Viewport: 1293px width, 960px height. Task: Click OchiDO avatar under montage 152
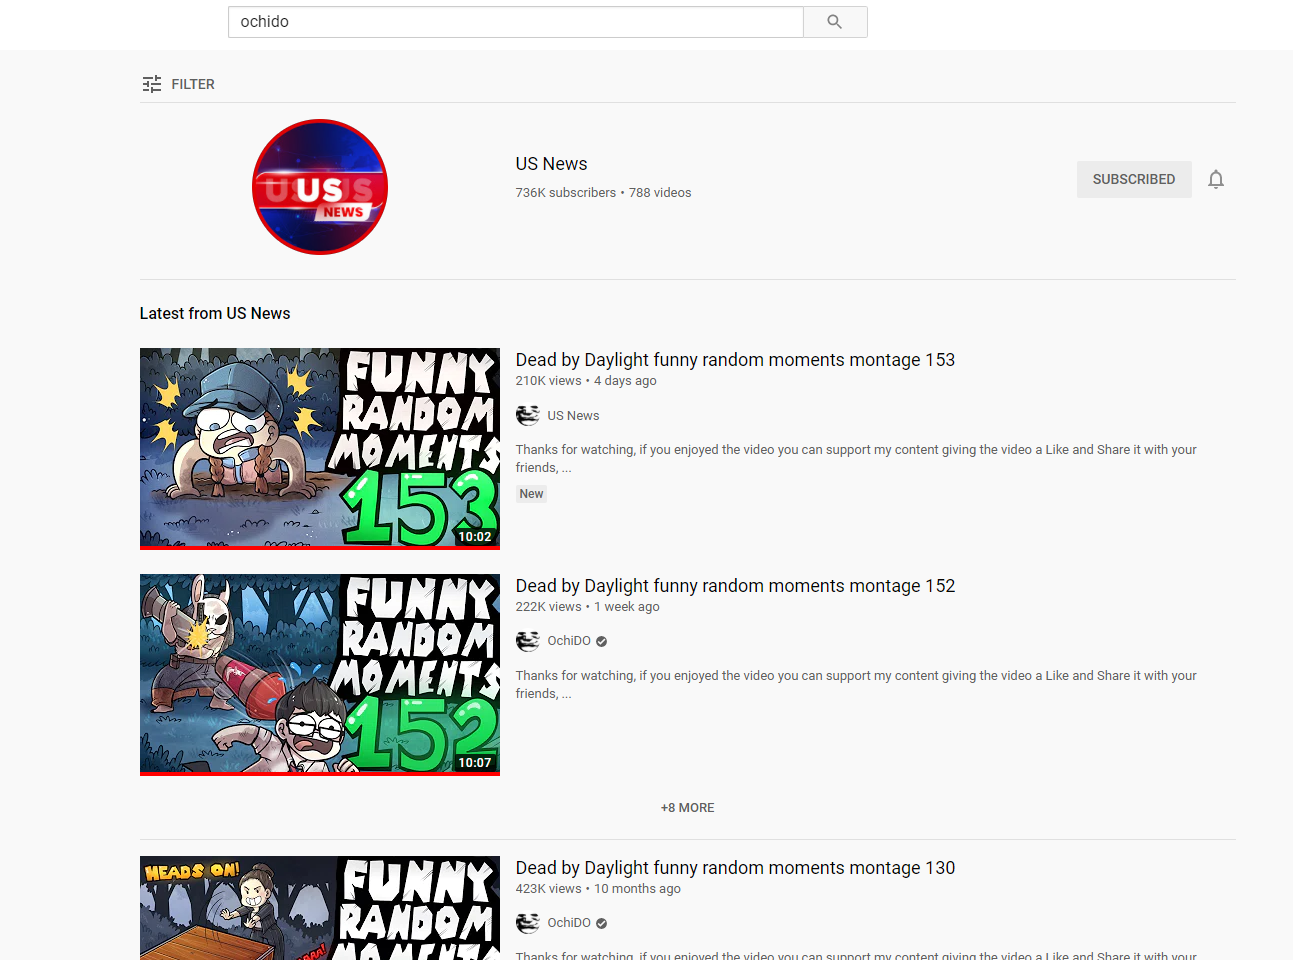[528, 641]
